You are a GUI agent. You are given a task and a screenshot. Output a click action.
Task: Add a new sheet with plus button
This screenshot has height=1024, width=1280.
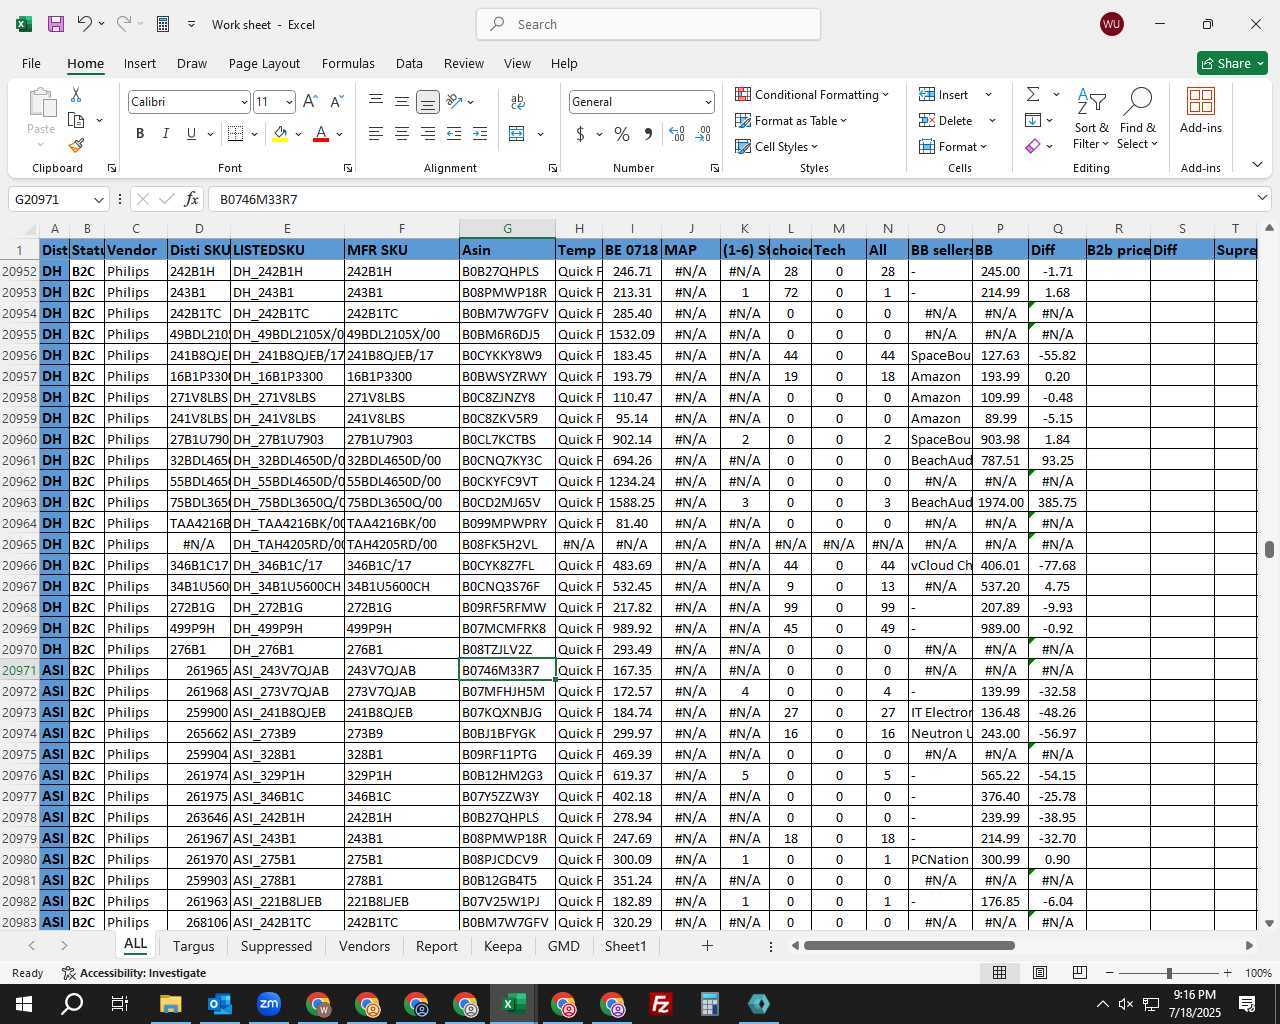[x=707, y=946]
